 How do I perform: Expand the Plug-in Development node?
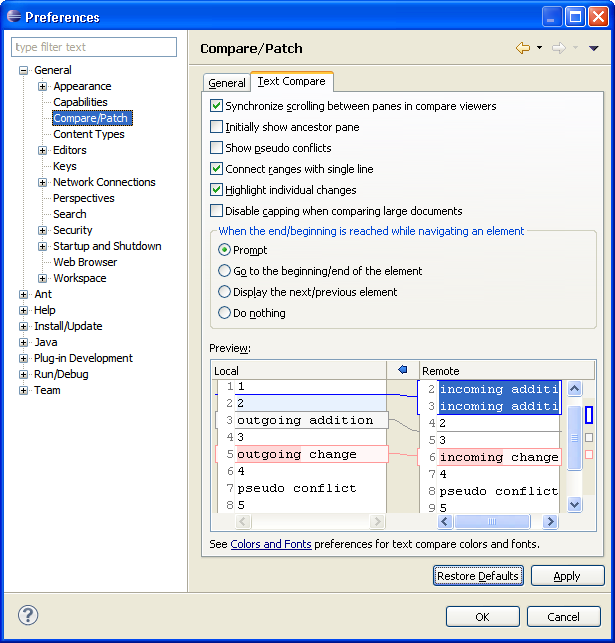pyautogui.click(x=23, y=358)
